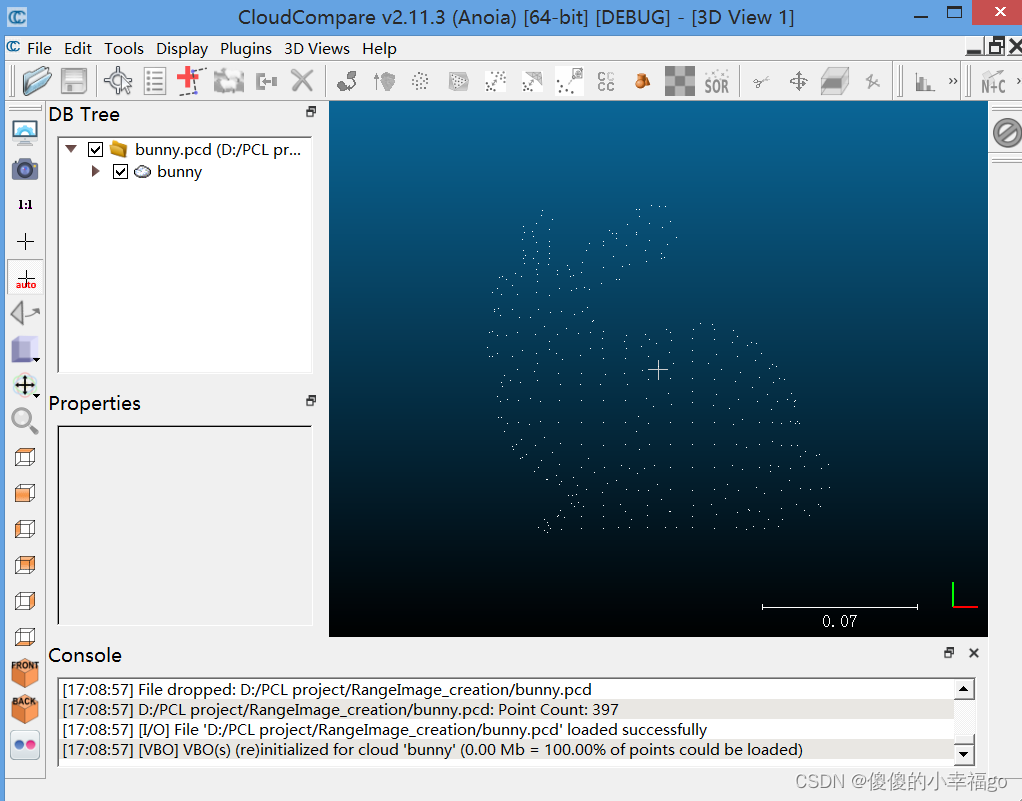
Task: Open a file with the folder icon
Action: 36,81
